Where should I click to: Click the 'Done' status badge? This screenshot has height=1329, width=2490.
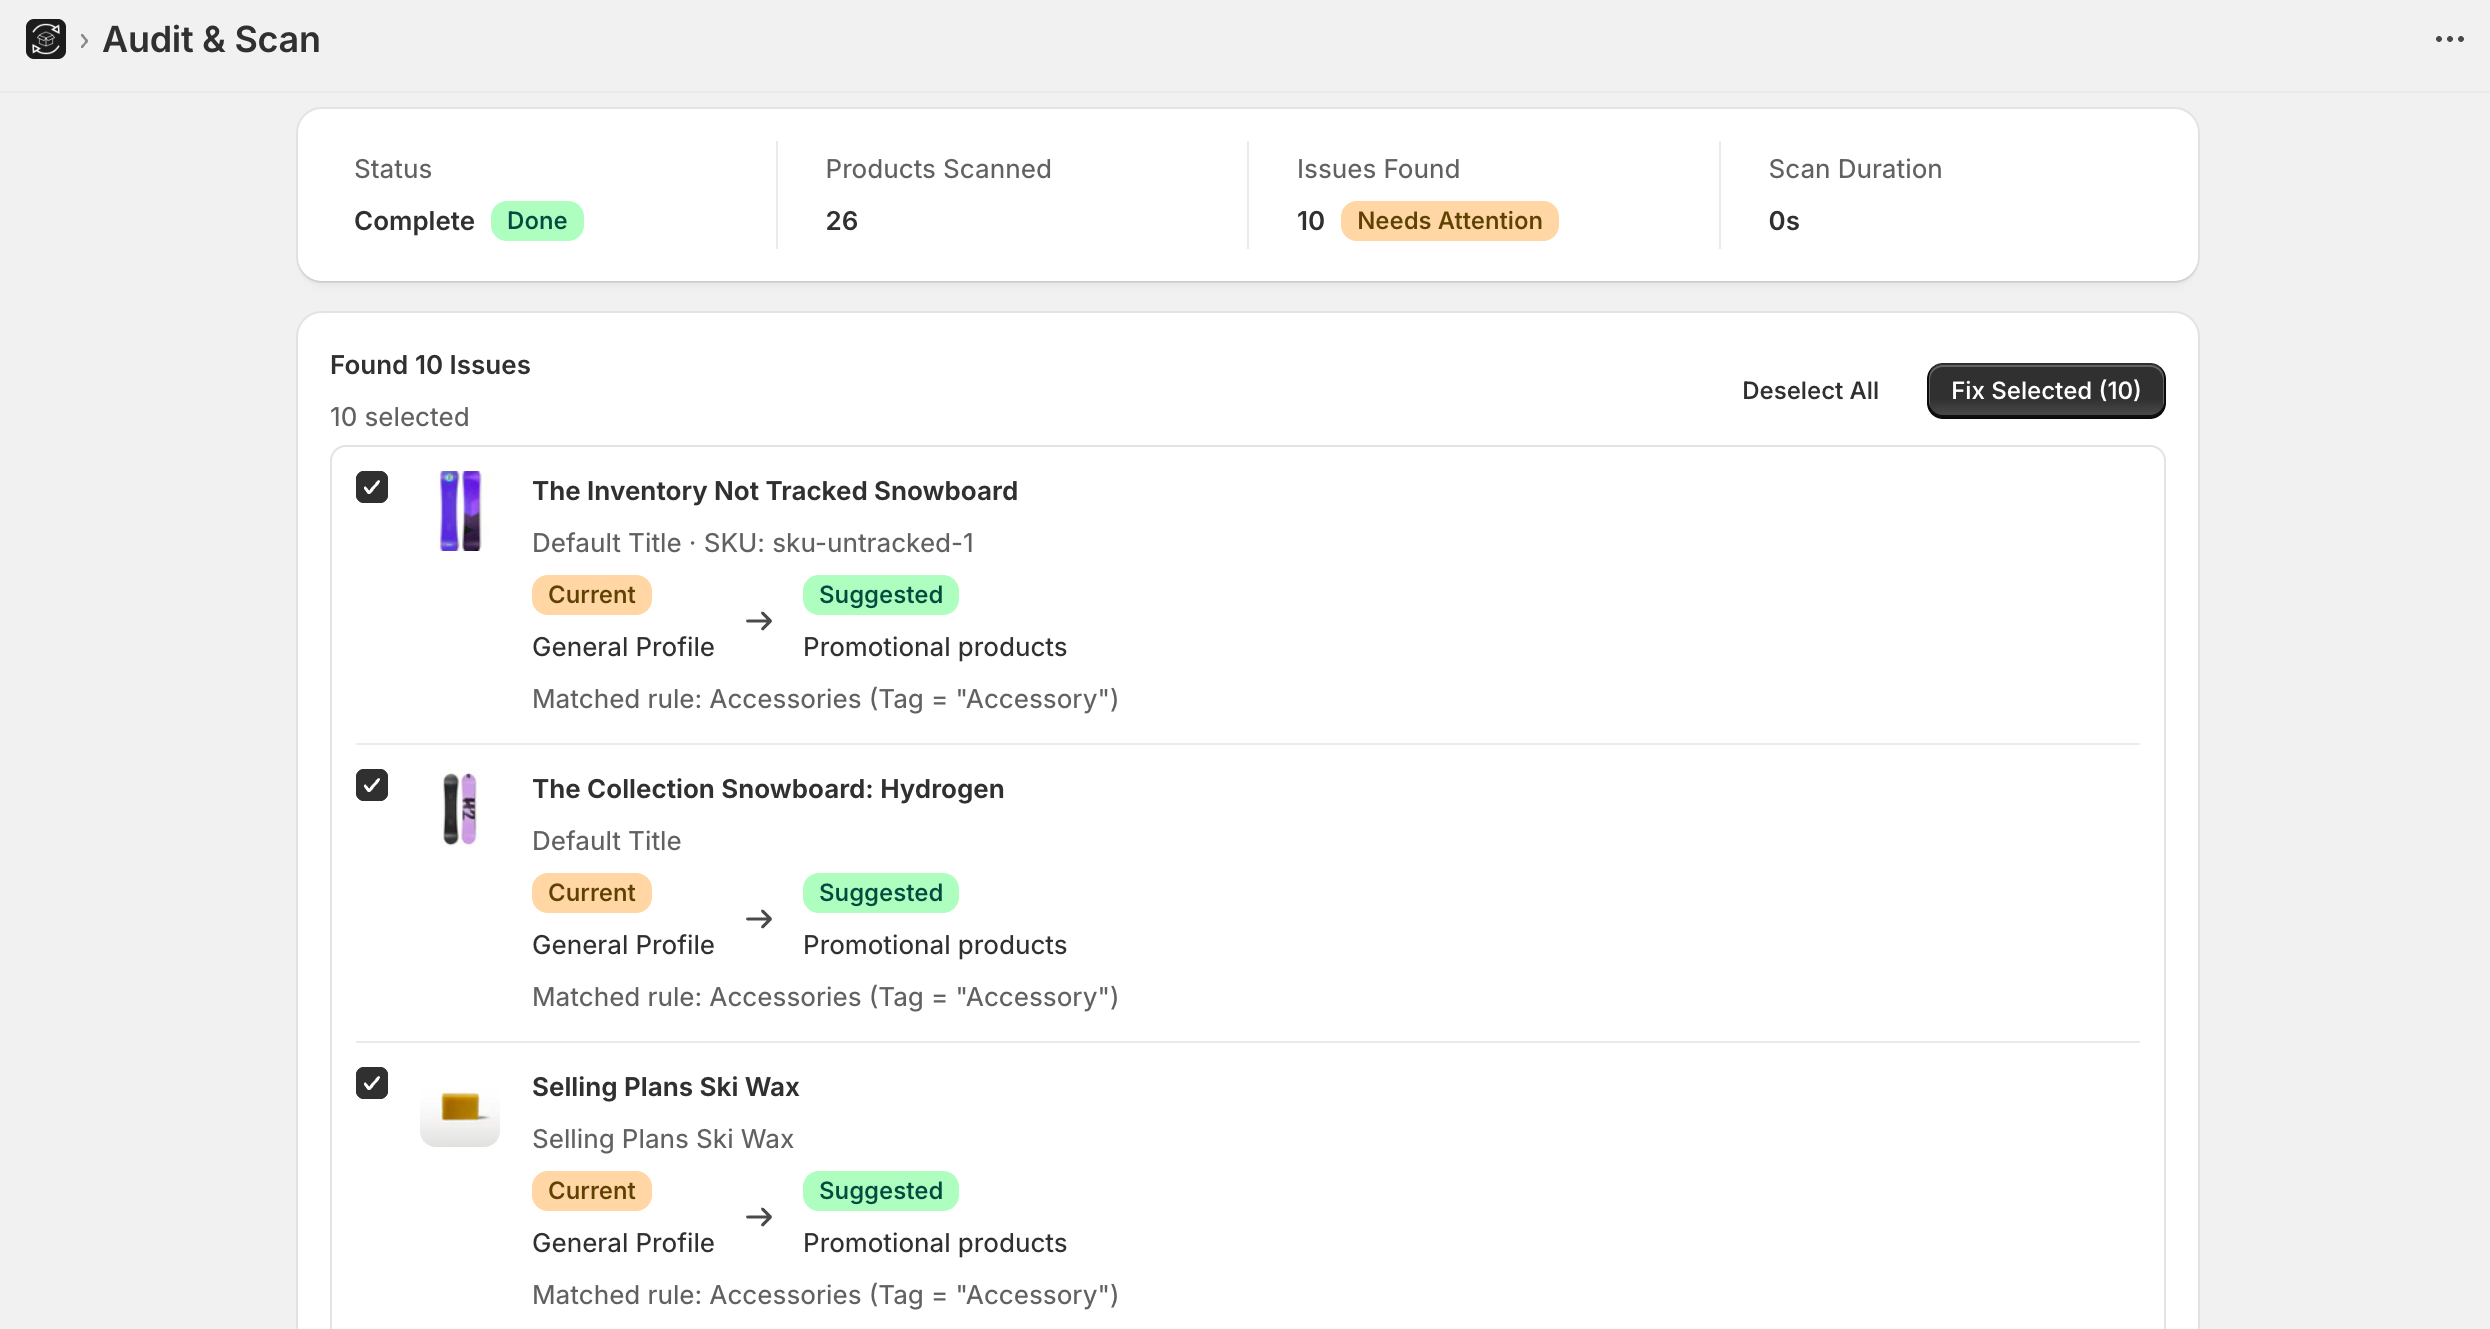[537, 220]
